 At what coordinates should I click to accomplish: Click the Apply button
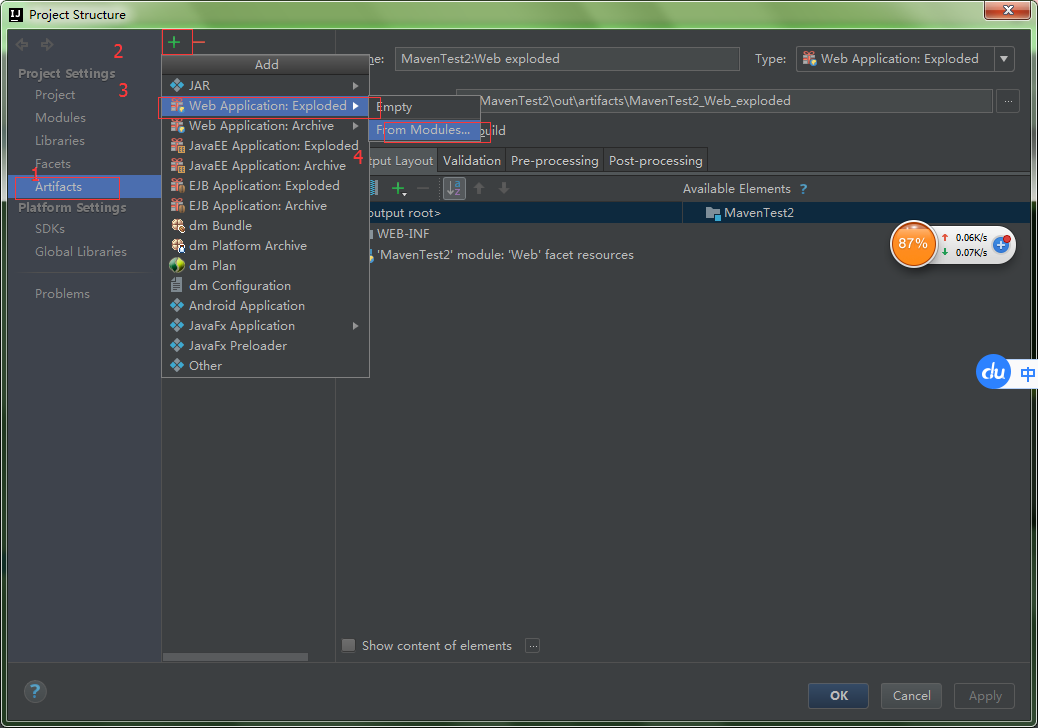[x=984, y=696]
